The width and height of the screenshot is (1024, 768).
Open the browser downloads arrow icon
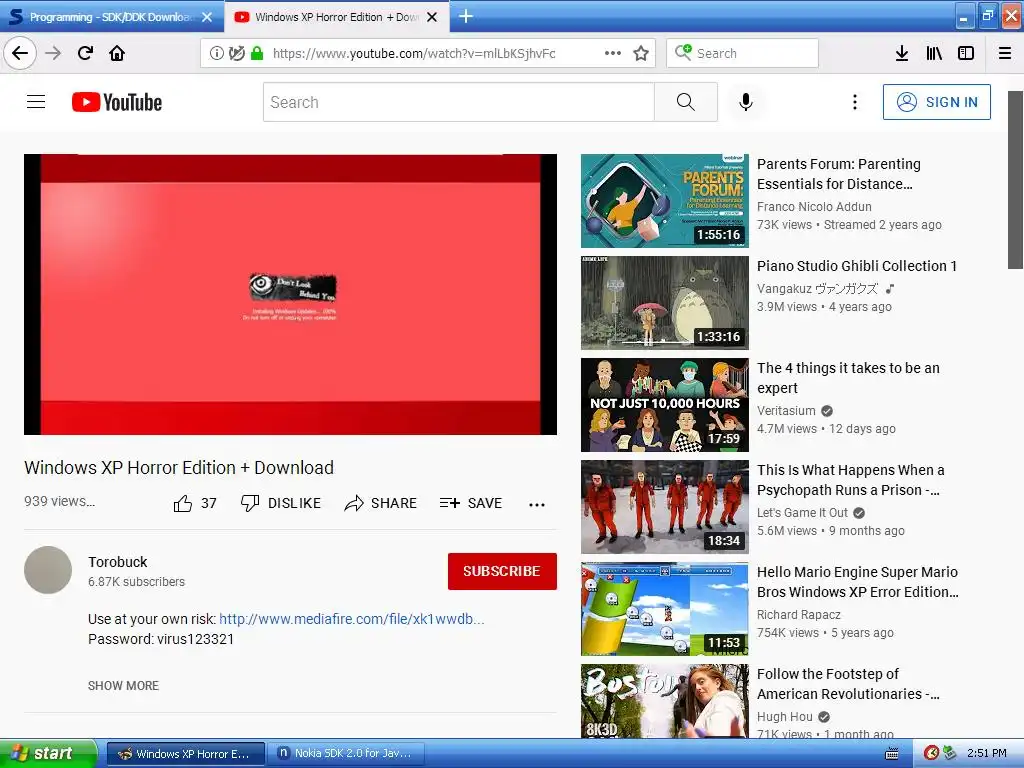(901, 54)
